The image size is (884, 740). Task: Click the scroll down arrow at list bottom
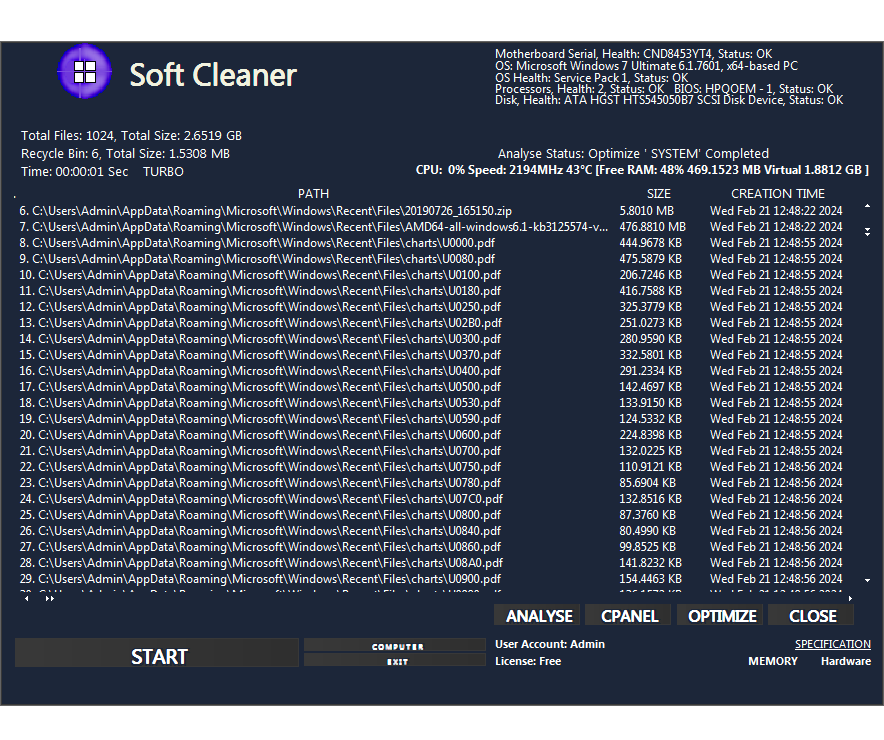coord(867,581)
